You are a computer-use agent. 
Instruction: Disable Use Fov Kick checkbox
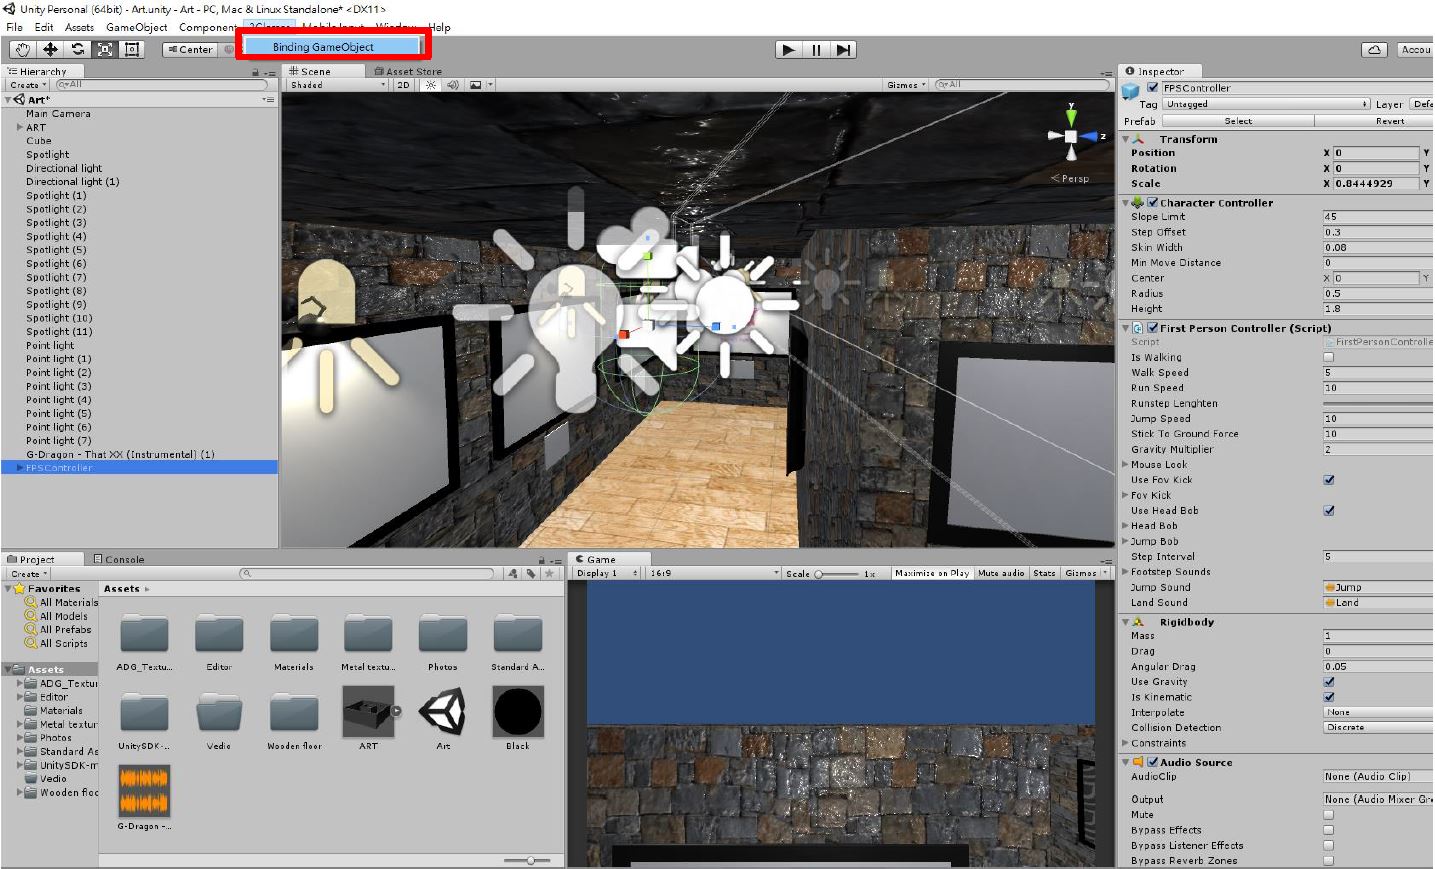pyautogui.click(x=1329, y=480)
